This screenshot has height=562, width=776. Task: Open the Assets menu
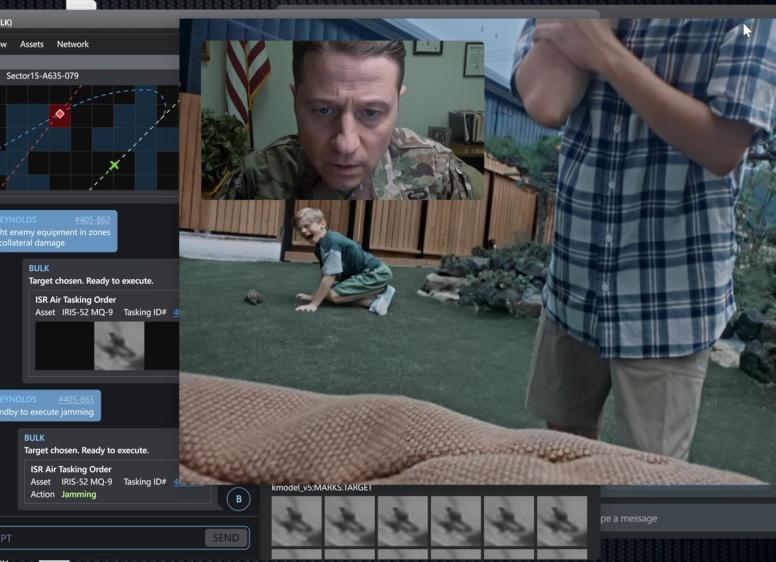coord(32,45)
